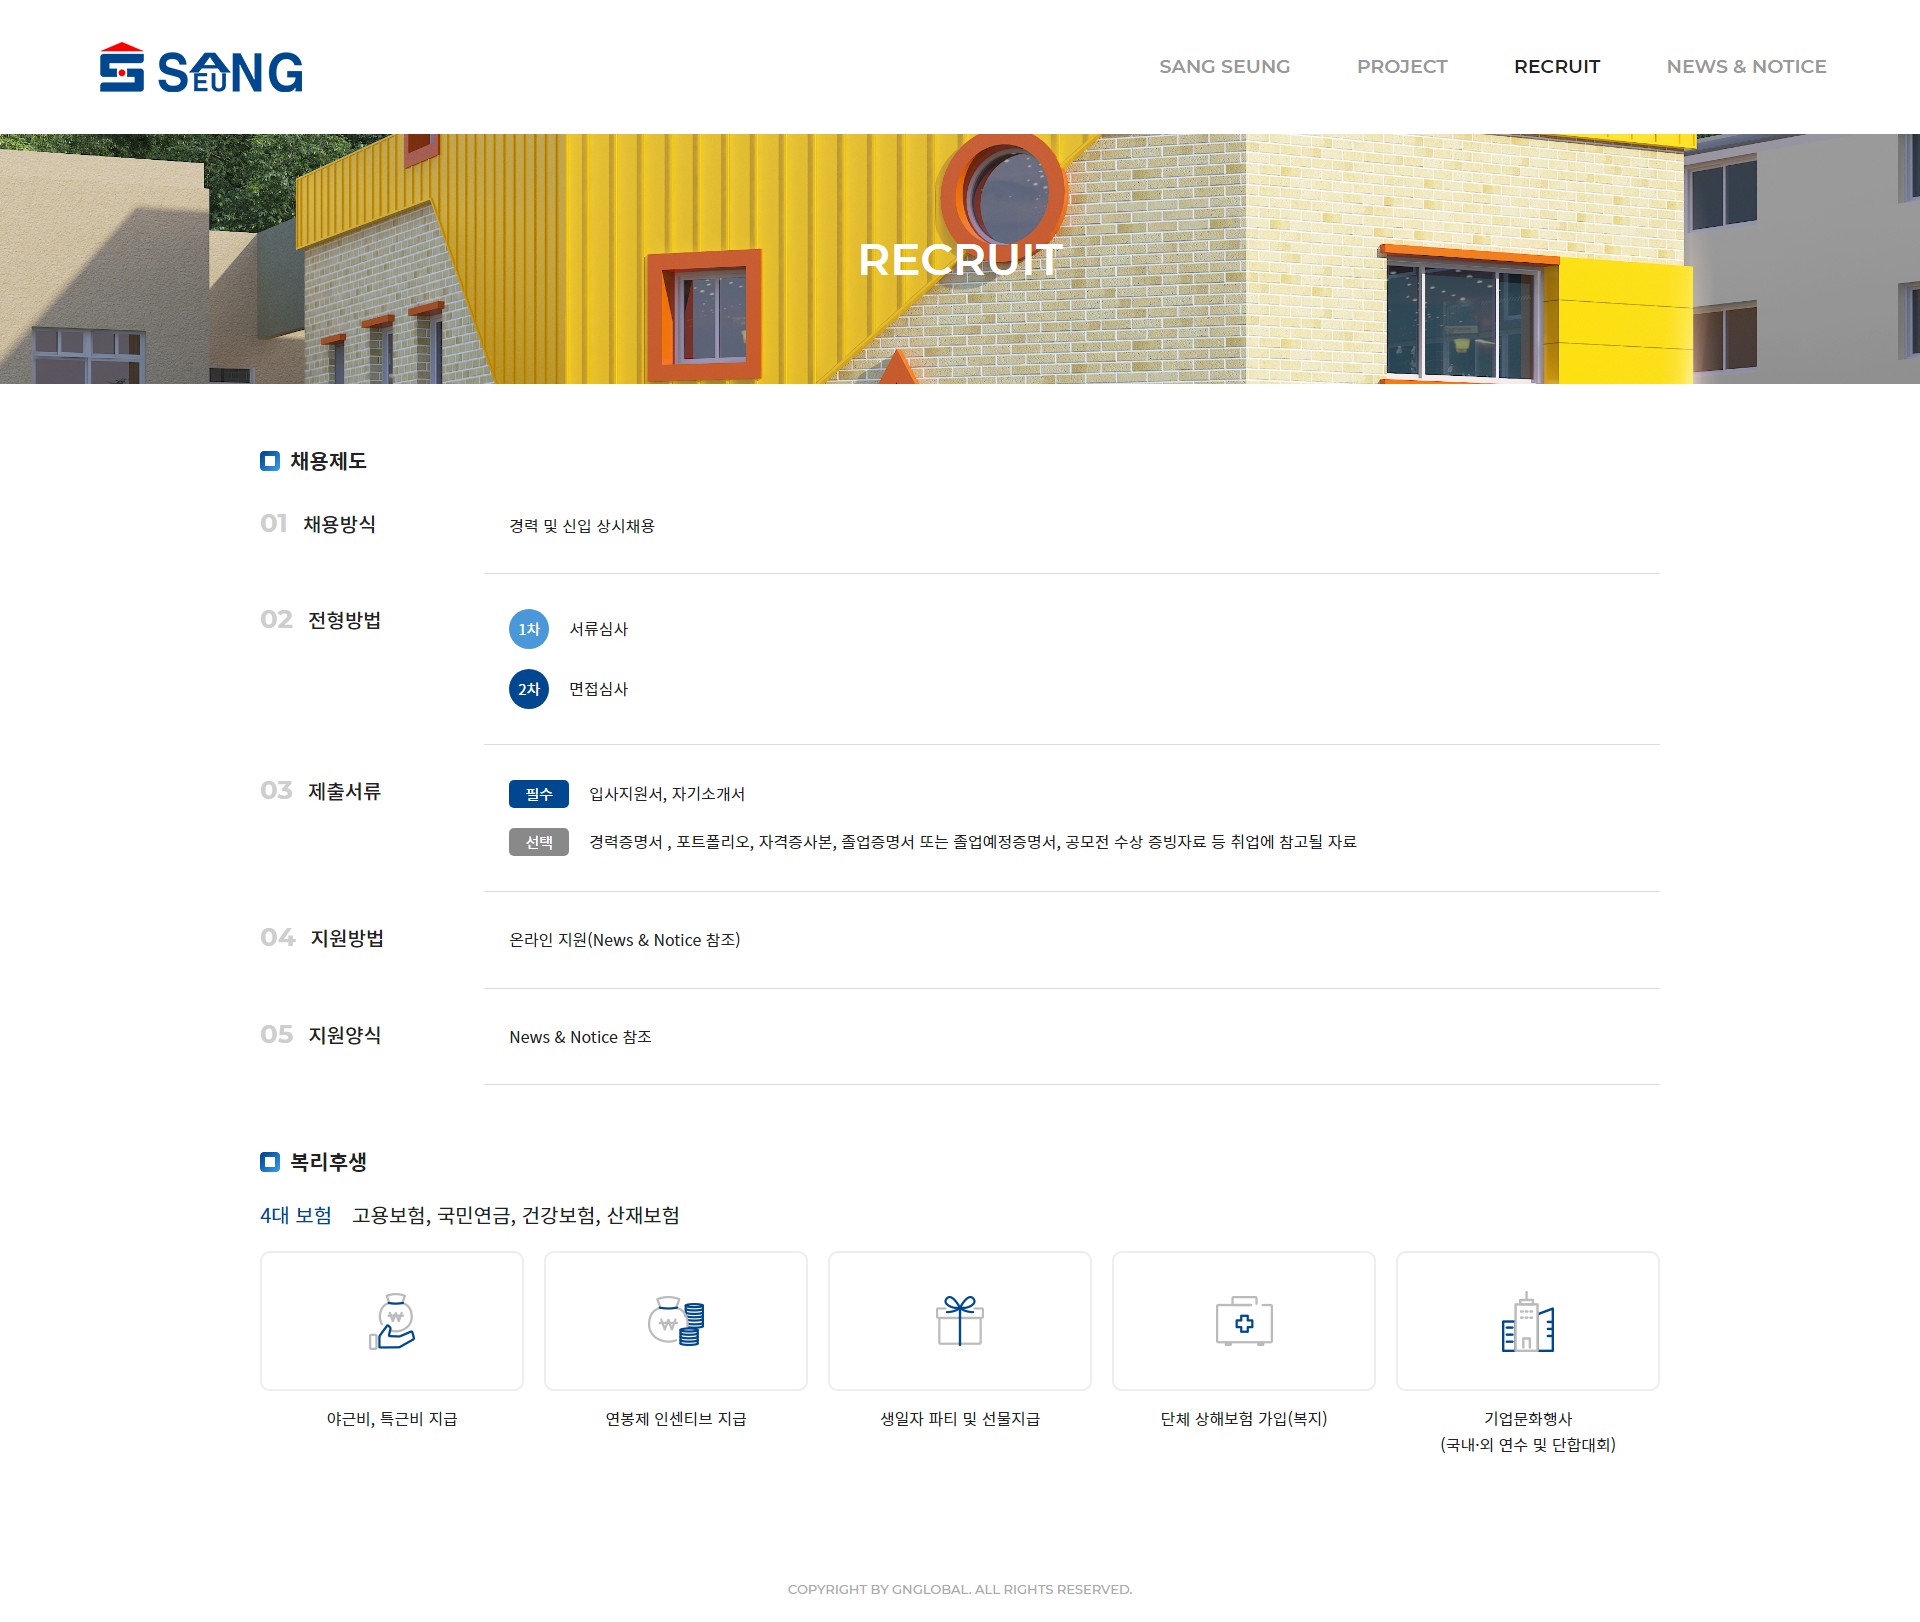
Task: Click the optional documents line starting 경력증명서
Action: pyautogui.click(x=973, y=842)
